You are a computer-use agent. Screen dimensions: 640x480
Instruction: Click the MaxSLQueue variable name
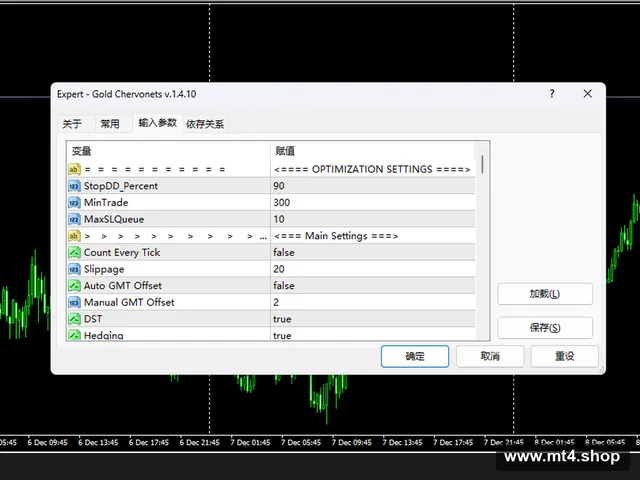114,219
